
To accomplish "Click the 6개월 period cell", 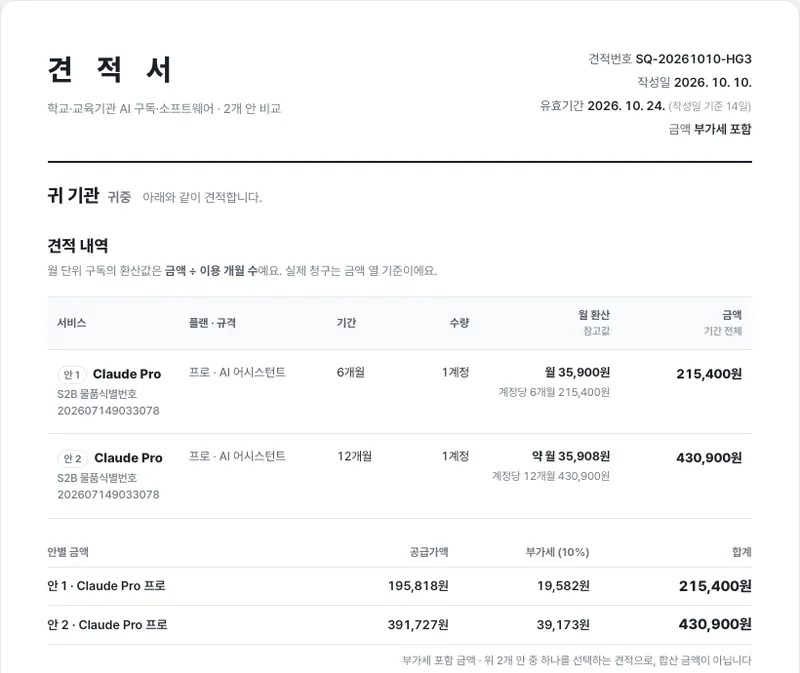I will 351,372.
